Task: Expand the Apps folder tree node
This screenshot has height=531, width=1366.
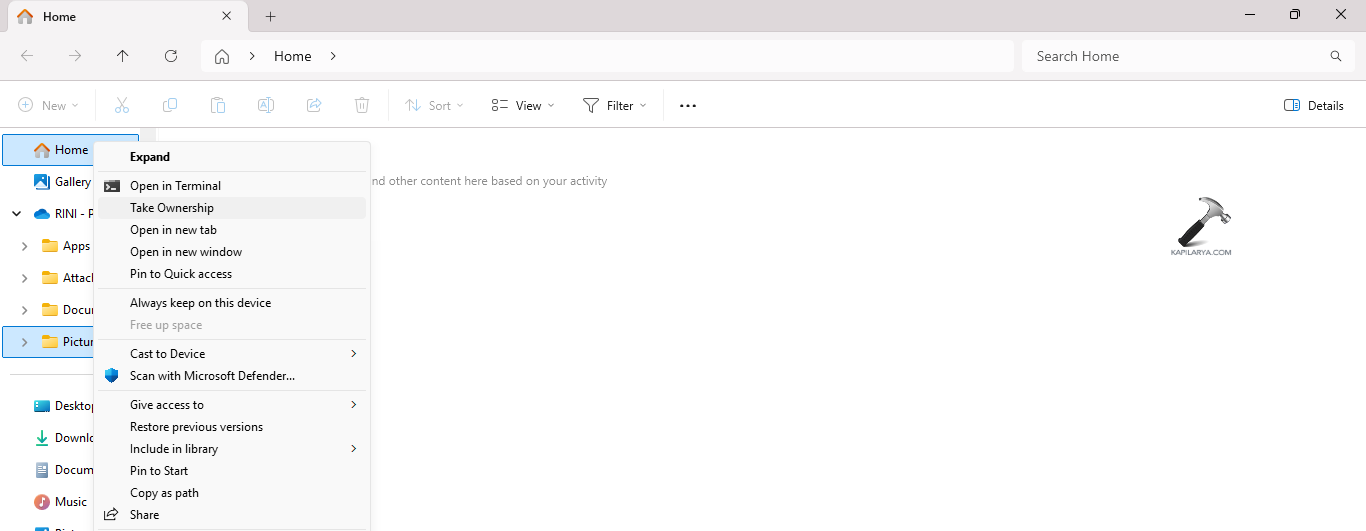Action: pyautogui.click(x=24, y=246)
